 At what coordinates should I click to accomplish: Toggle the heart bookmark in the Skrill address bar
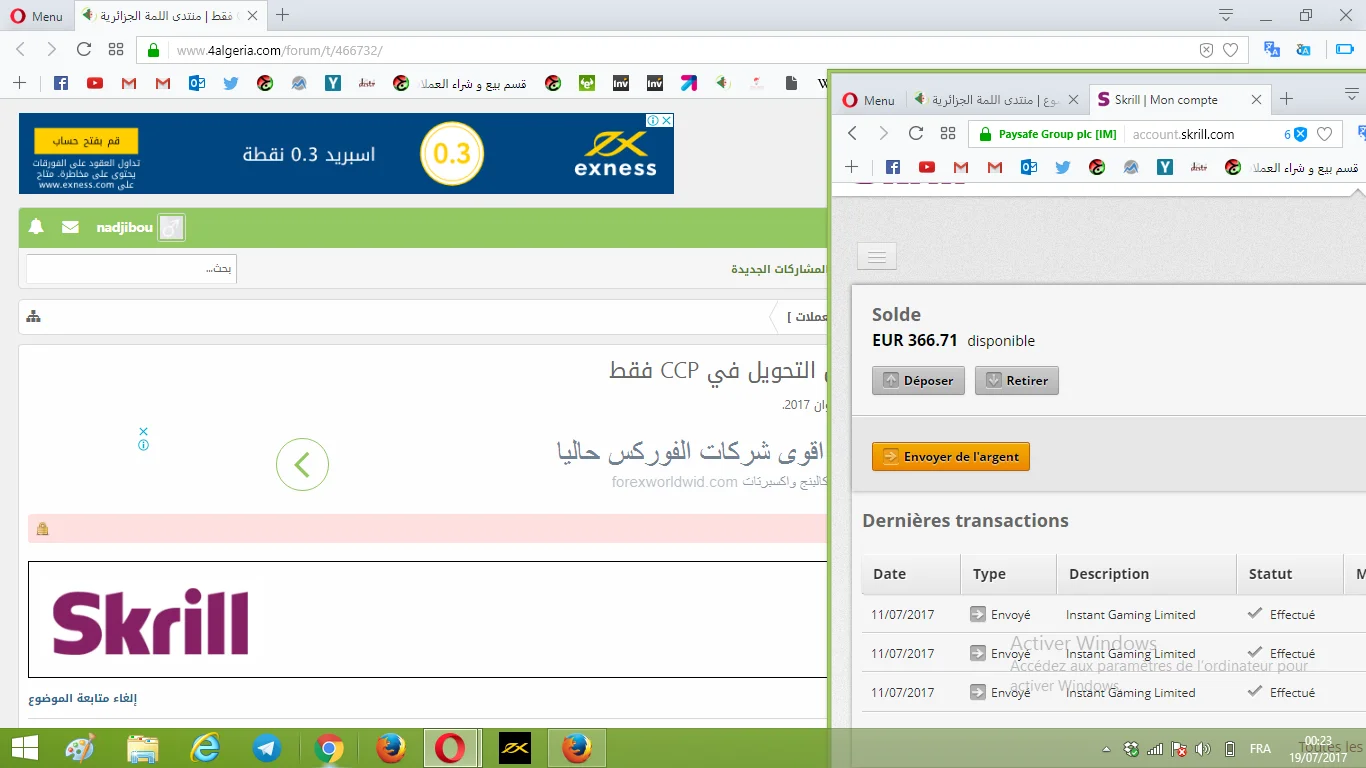click(x=1324, y=134)
